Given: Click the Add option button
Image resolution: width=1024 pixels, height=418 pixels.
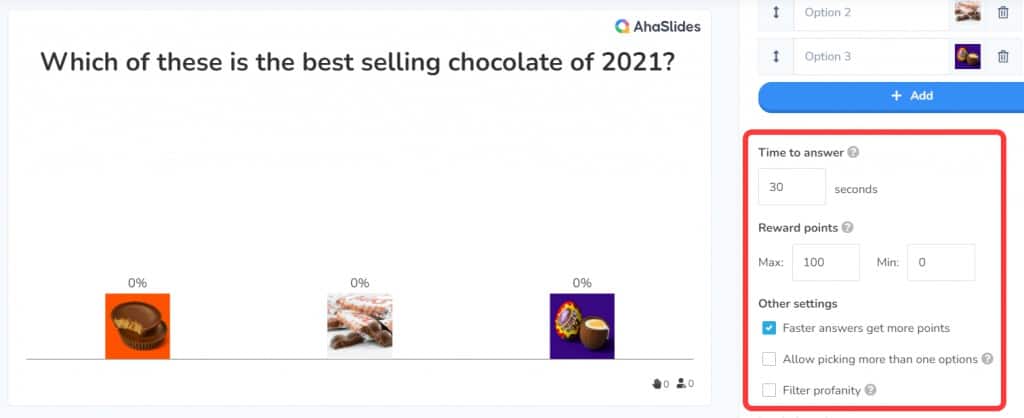Looking at the screenshot, I should [890, 96].
